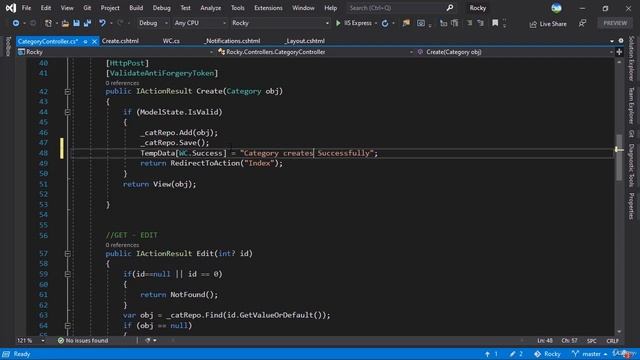
Task: Open the Solution Explorer side panel tab
Action: tap(631, 58)
